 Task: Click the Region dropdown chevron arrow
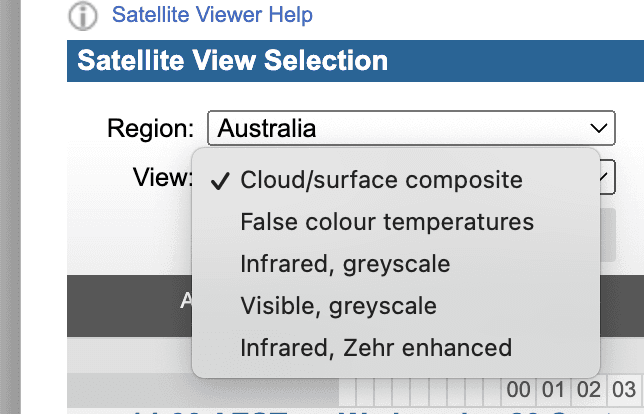point(598,128)
